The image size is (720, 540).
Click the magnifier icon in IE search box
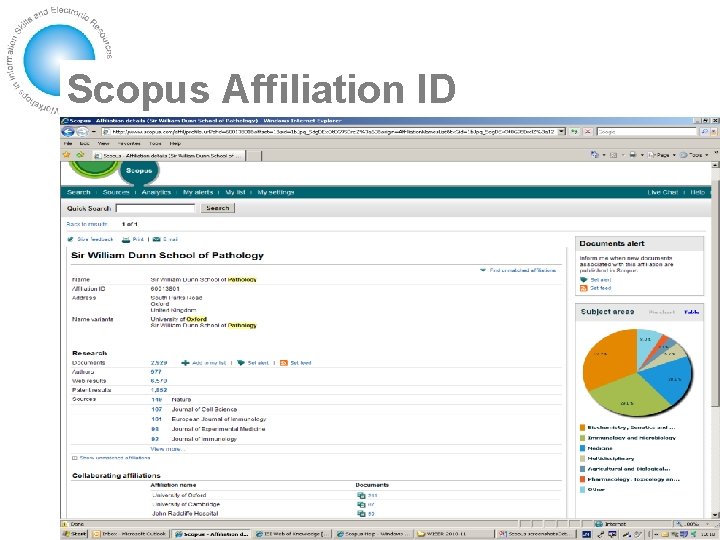[704, 132]
